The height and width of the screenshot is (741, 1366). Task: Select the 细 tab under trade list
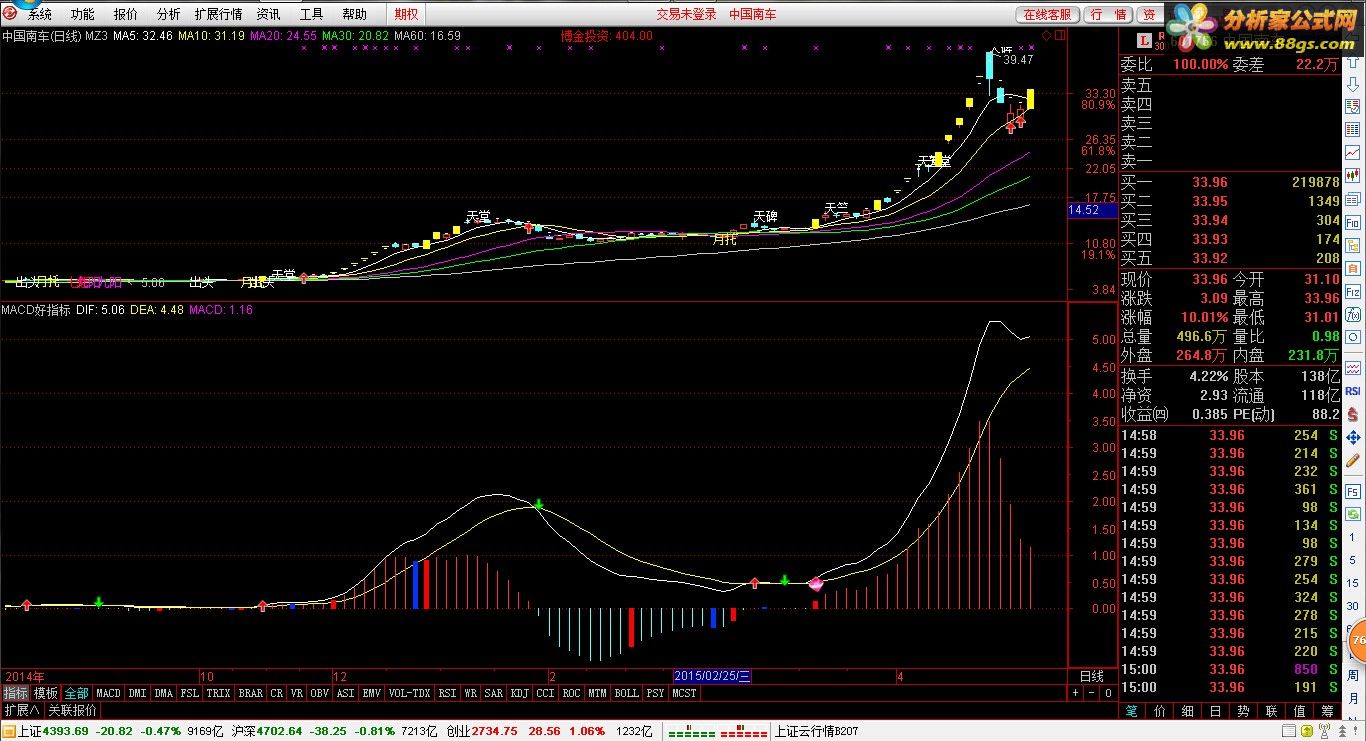pyautogui.click(x=1188, y=711)
